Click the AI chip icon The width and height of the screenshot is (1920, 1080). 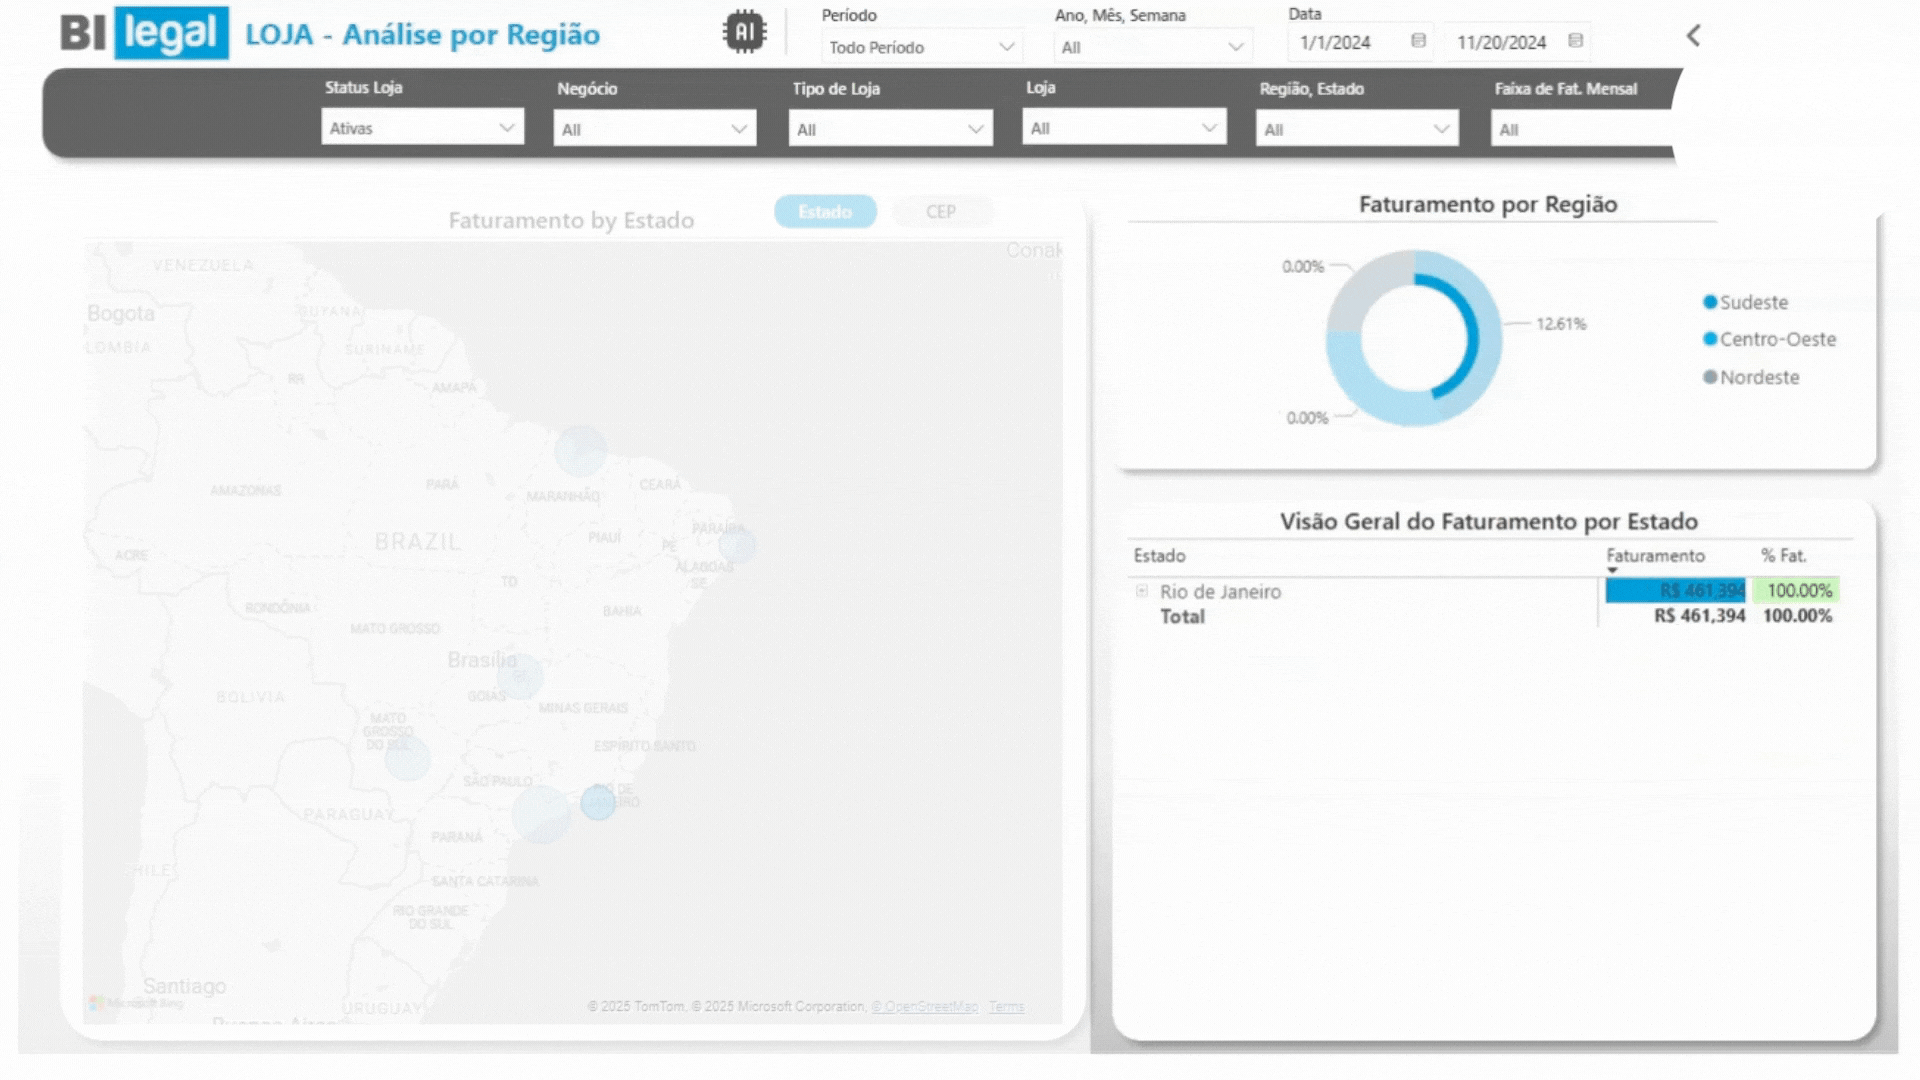coord(744,32)
